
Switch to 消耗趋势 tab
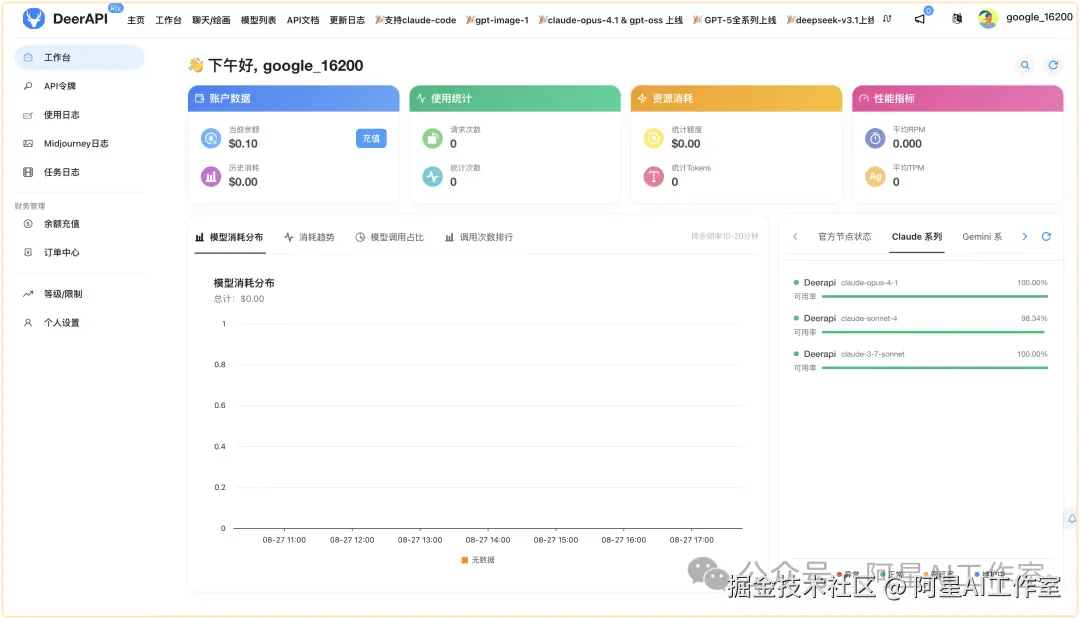click(x=309, y=238)
